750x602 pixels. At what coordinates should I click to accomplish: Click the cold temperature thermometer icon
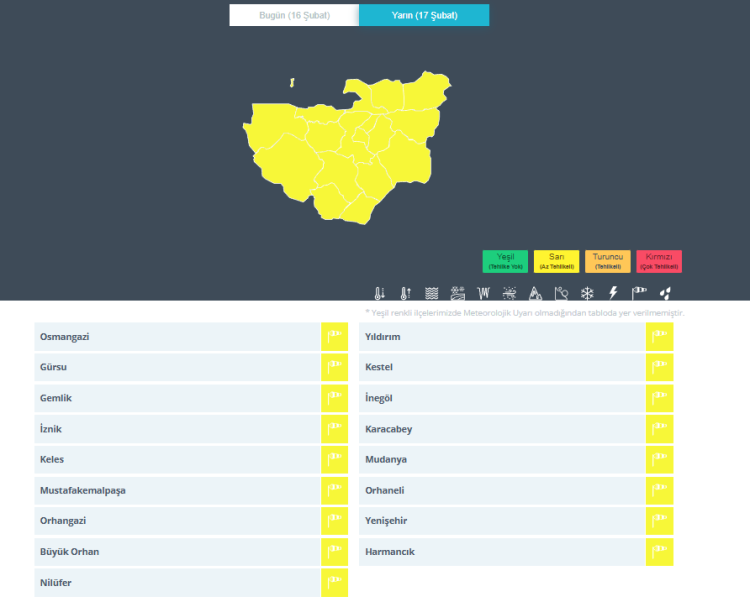pyautogui.click(x=379, y=293)
